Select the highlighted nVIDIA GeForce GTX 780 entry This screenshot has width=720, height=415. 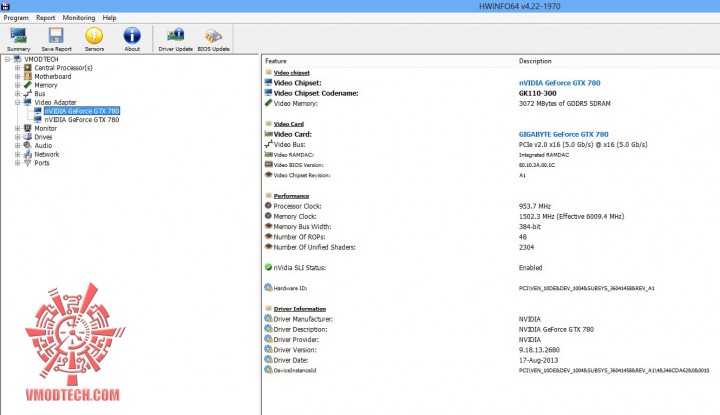(x=82, y=111)
